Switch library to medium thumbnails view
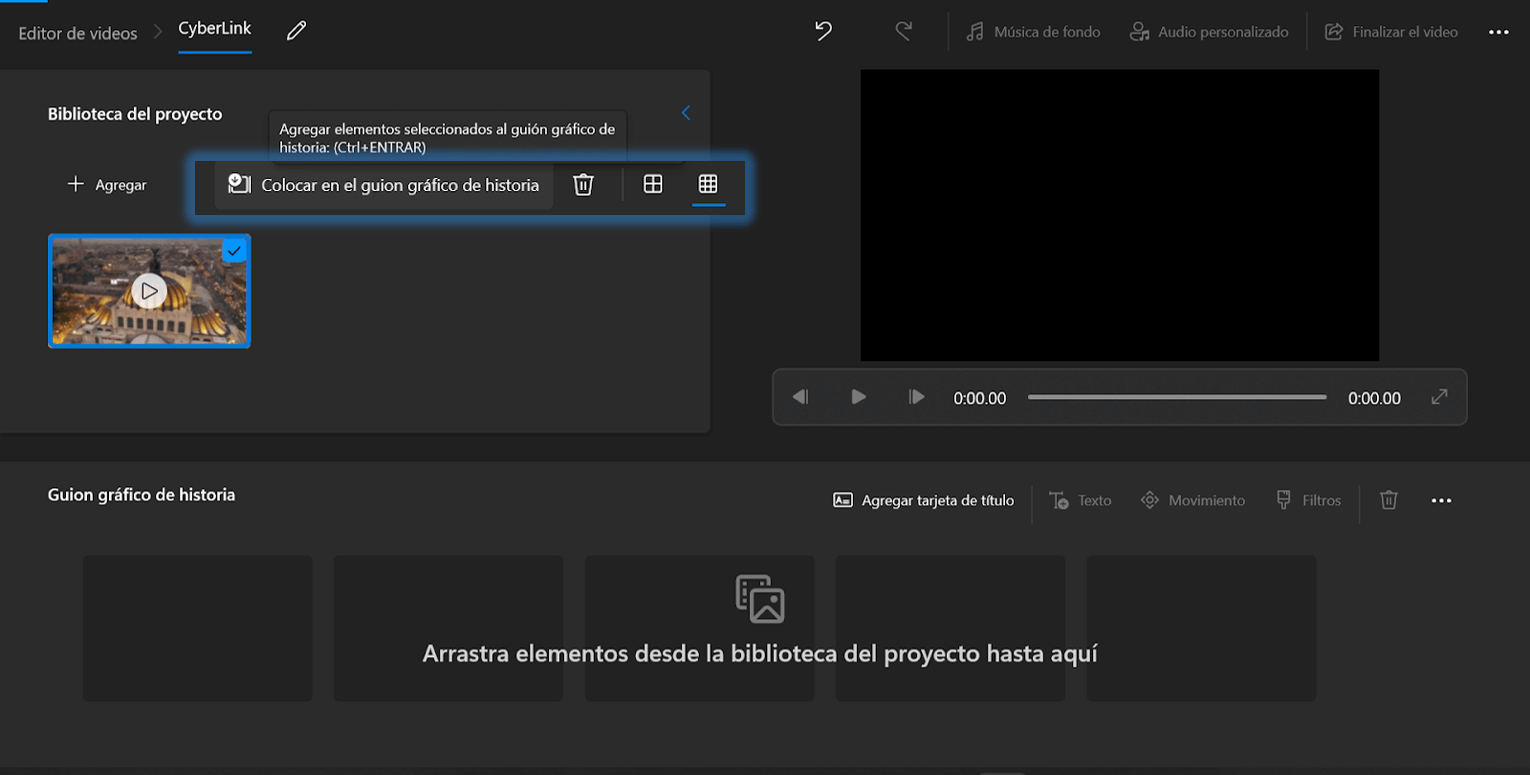Viewport: 1530px width, 775px height. coord(653,184)
